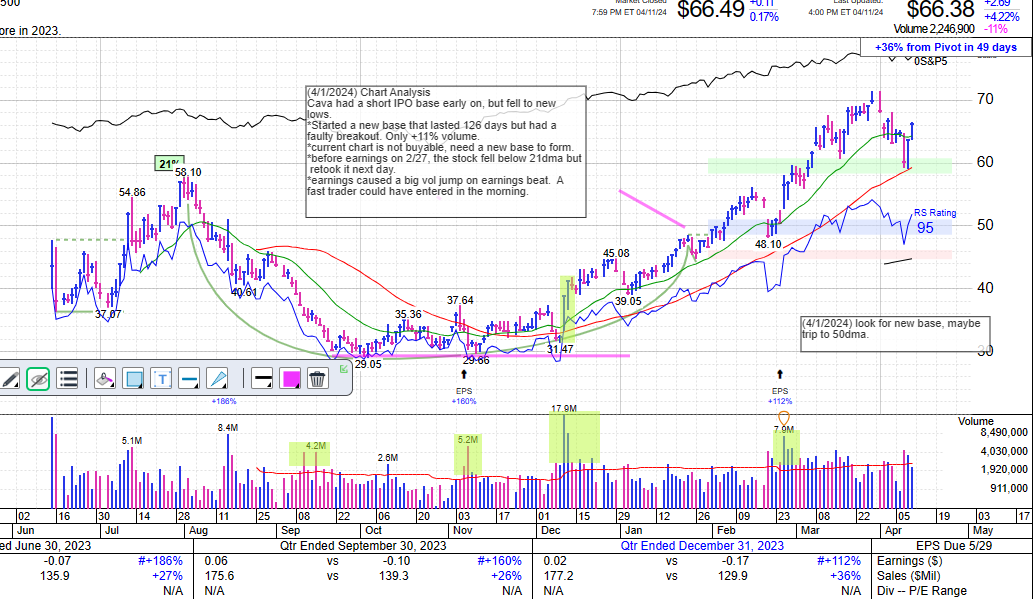Click the $66.49 after-hours price
This screenshot has width=1035, height=599.
tap(710, 10)
